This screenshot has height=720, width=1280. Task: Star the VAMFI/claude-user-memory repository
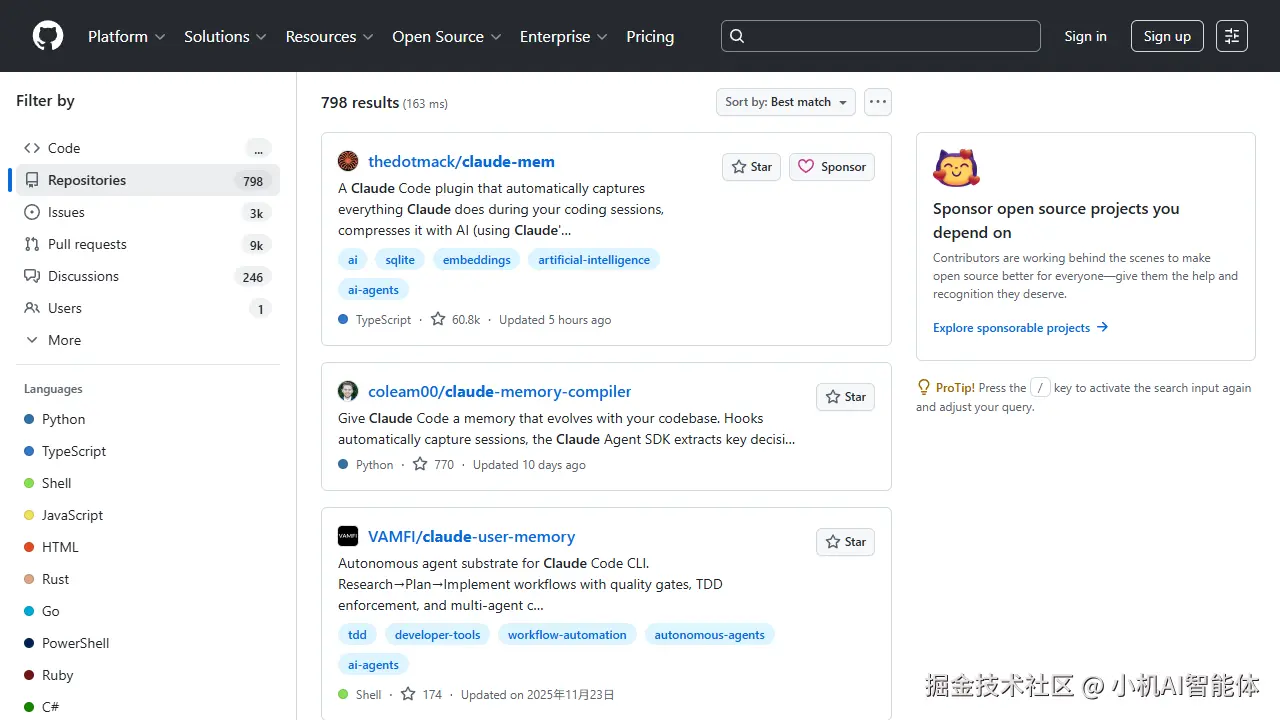tap(845, 542)
